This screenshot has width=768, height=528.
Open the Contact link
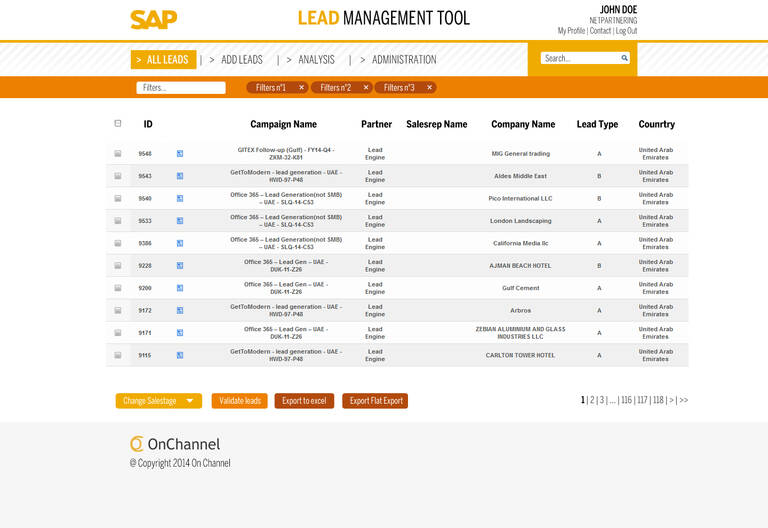600,31
